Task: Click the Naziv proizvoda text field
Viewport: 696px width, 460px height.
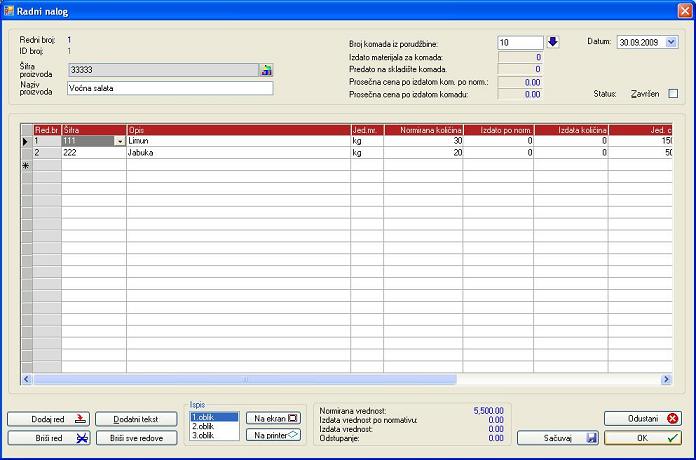Action: click(169, 88)
